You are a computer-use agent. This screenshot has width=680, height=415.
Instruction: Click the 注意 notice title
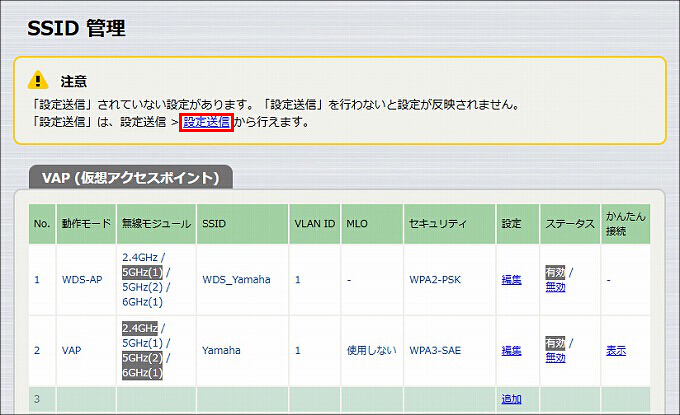(74, 81)
